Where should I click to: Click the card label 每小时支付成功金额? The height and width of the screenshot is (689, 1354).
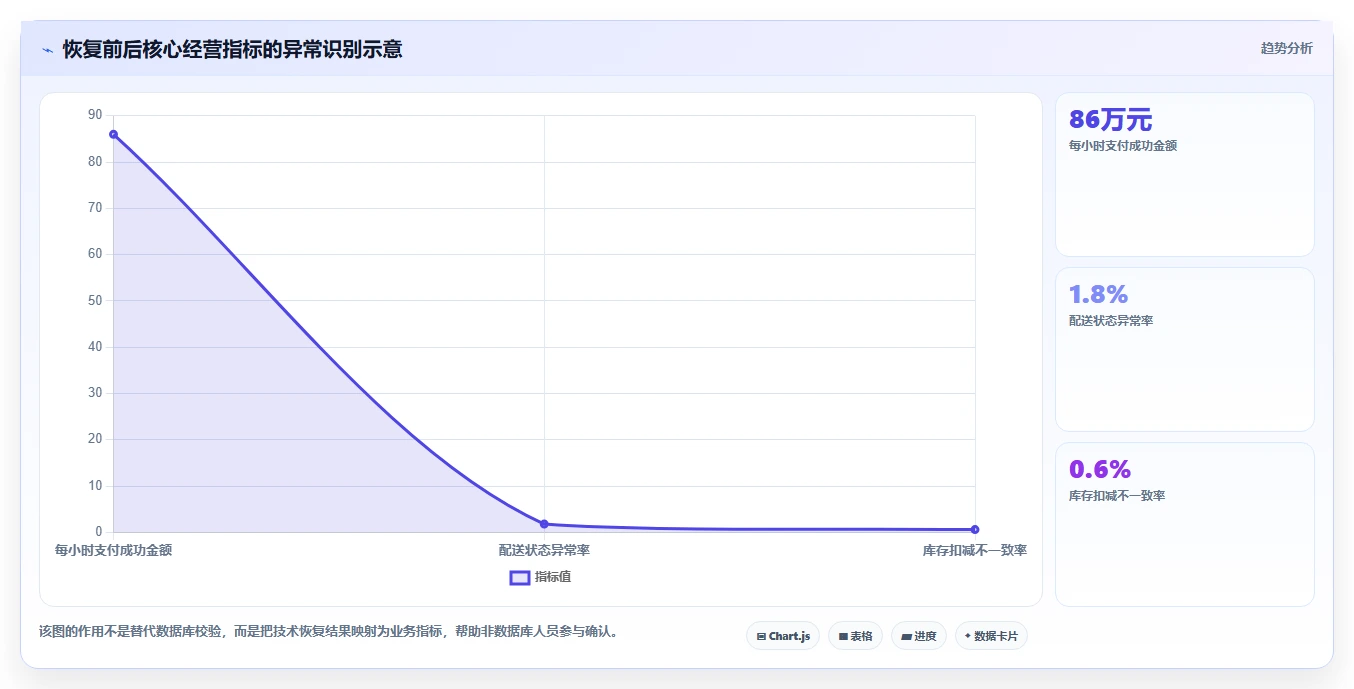point(1123,146)
